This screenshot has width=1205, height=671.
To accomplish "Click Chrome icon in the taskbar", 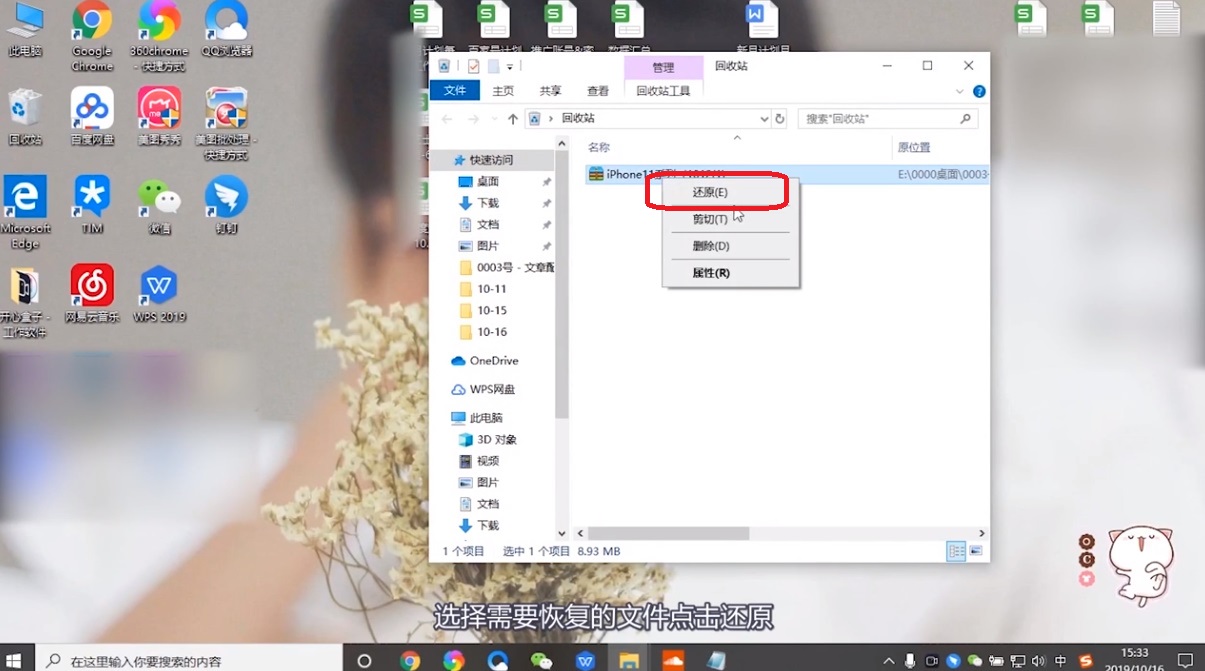I will 410,660.
